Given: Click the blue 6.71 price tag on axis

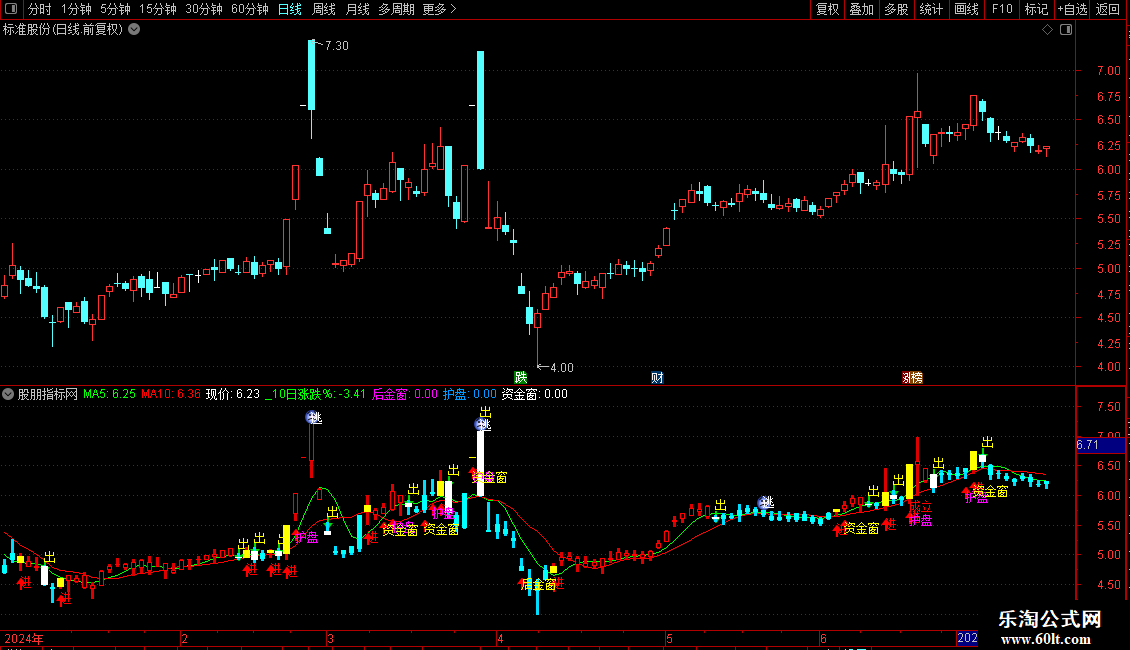Looking at the screenshot, I should (x=1100, y=445).
